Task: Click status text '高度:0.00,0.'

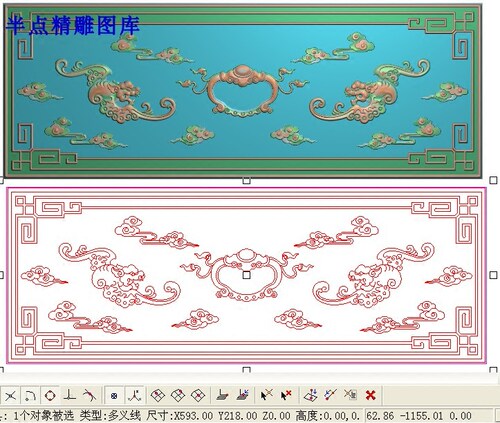Action: (328, 416)
